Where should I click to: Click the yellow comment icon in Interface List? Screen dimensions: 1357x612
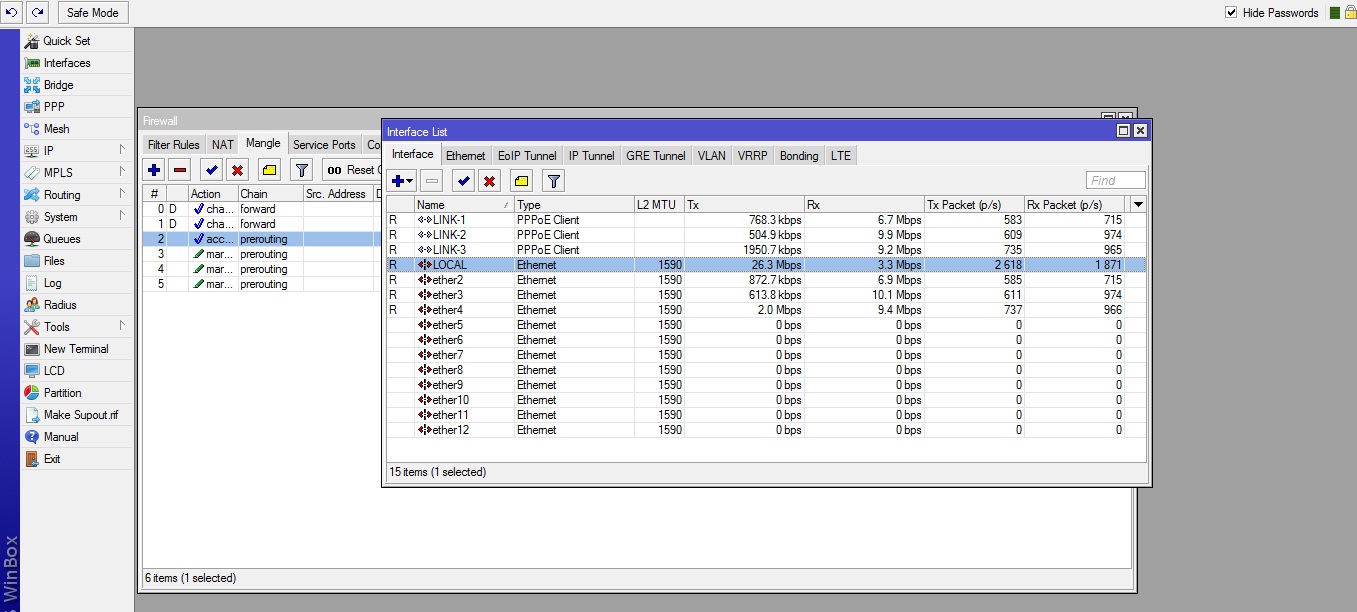pyautogui.click(x=521, y=181)
